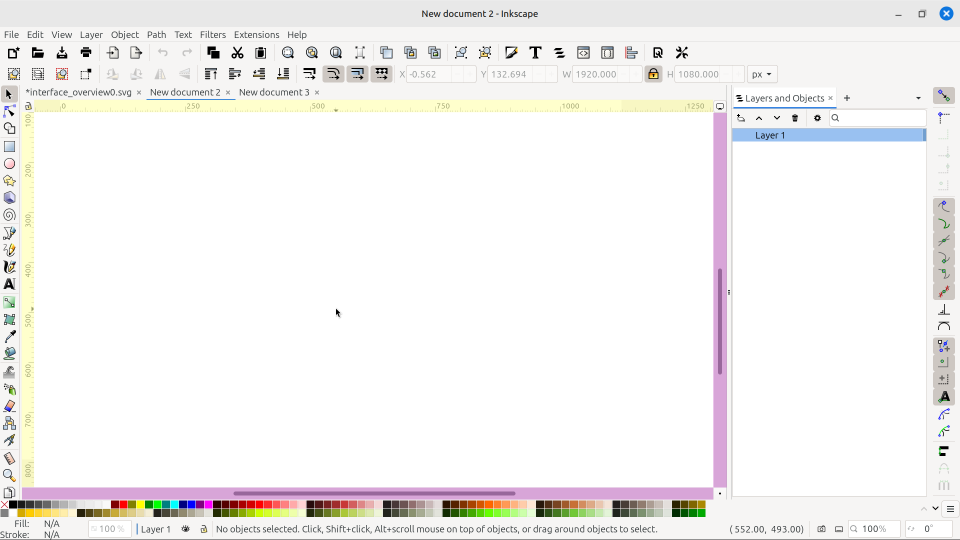
Task: Open the Extensions menu
Action: (256, 34)
